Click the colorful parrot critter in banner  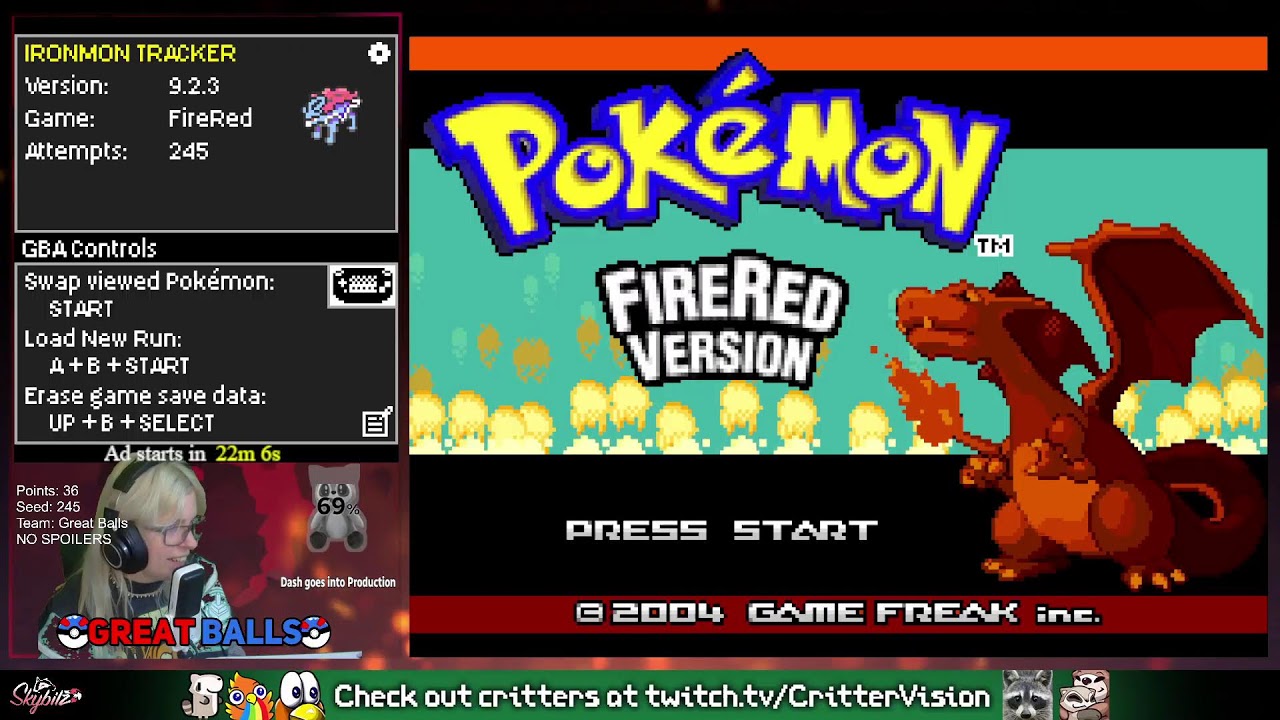250,696
